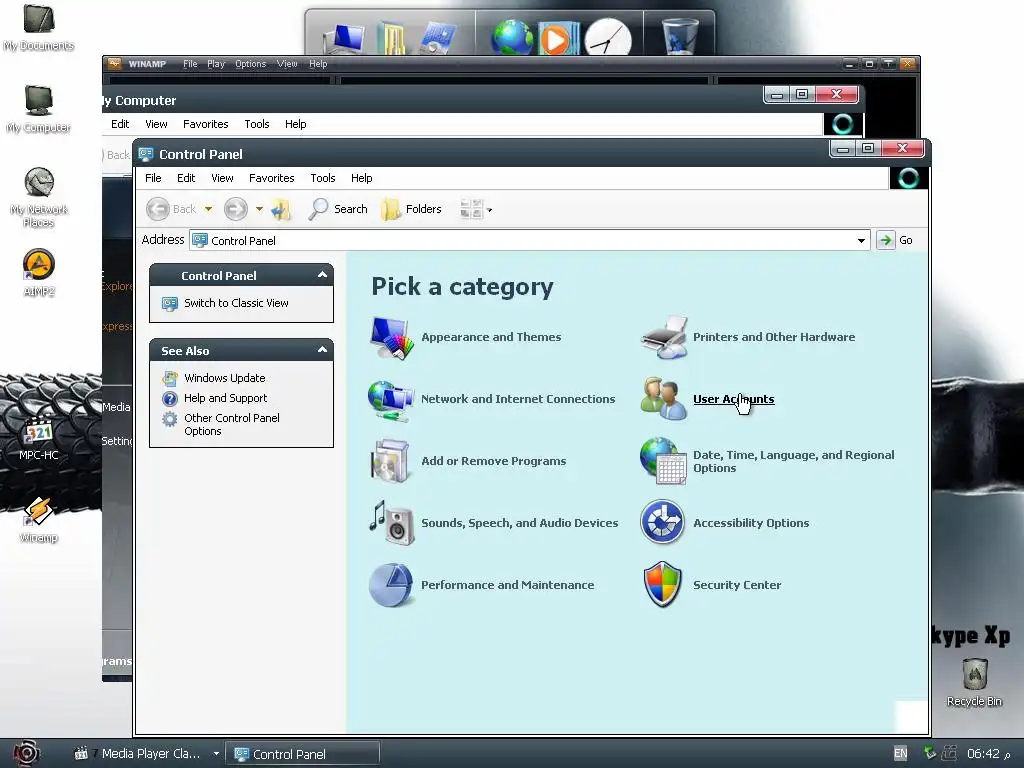Viewport: 1024px width, 768px height.
Task: Click the Start orb on the taskbar
Action: 26,753
